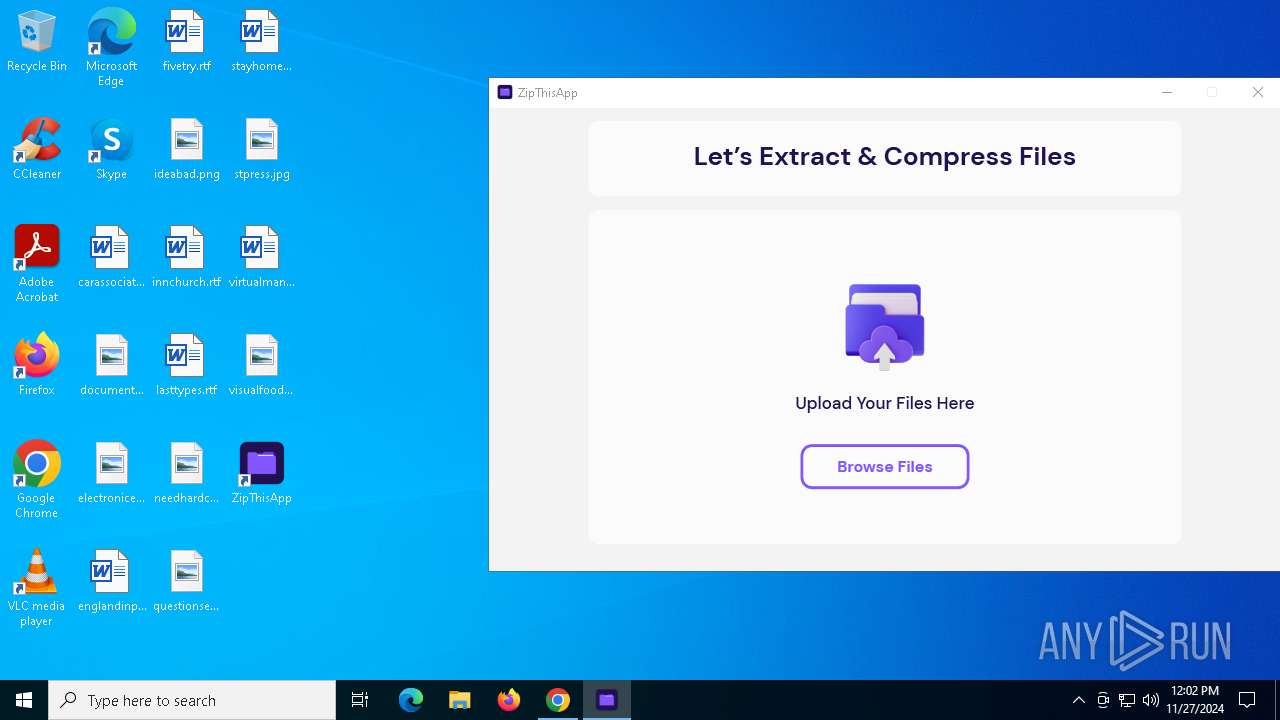Select ideabad.png image file
Image resolution: width=1280 pixels, height=720 pixels.
[186, 150]
